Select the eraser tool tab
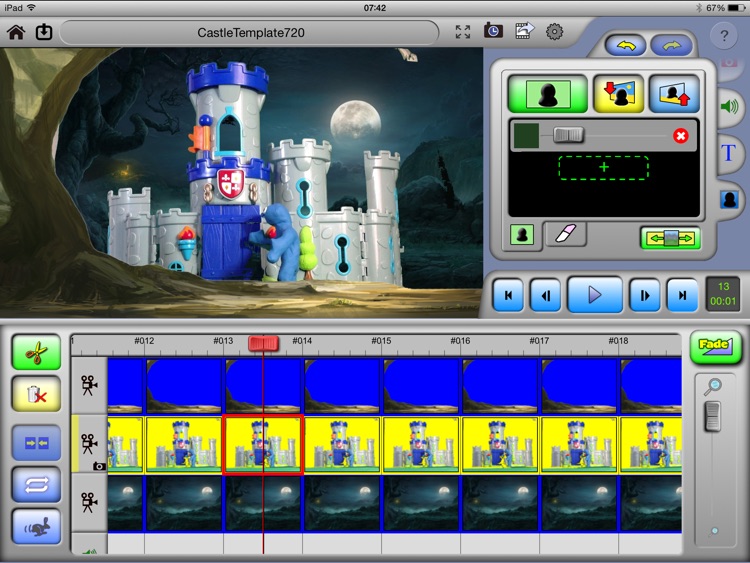The image size is (750, 563). point(565,234)
